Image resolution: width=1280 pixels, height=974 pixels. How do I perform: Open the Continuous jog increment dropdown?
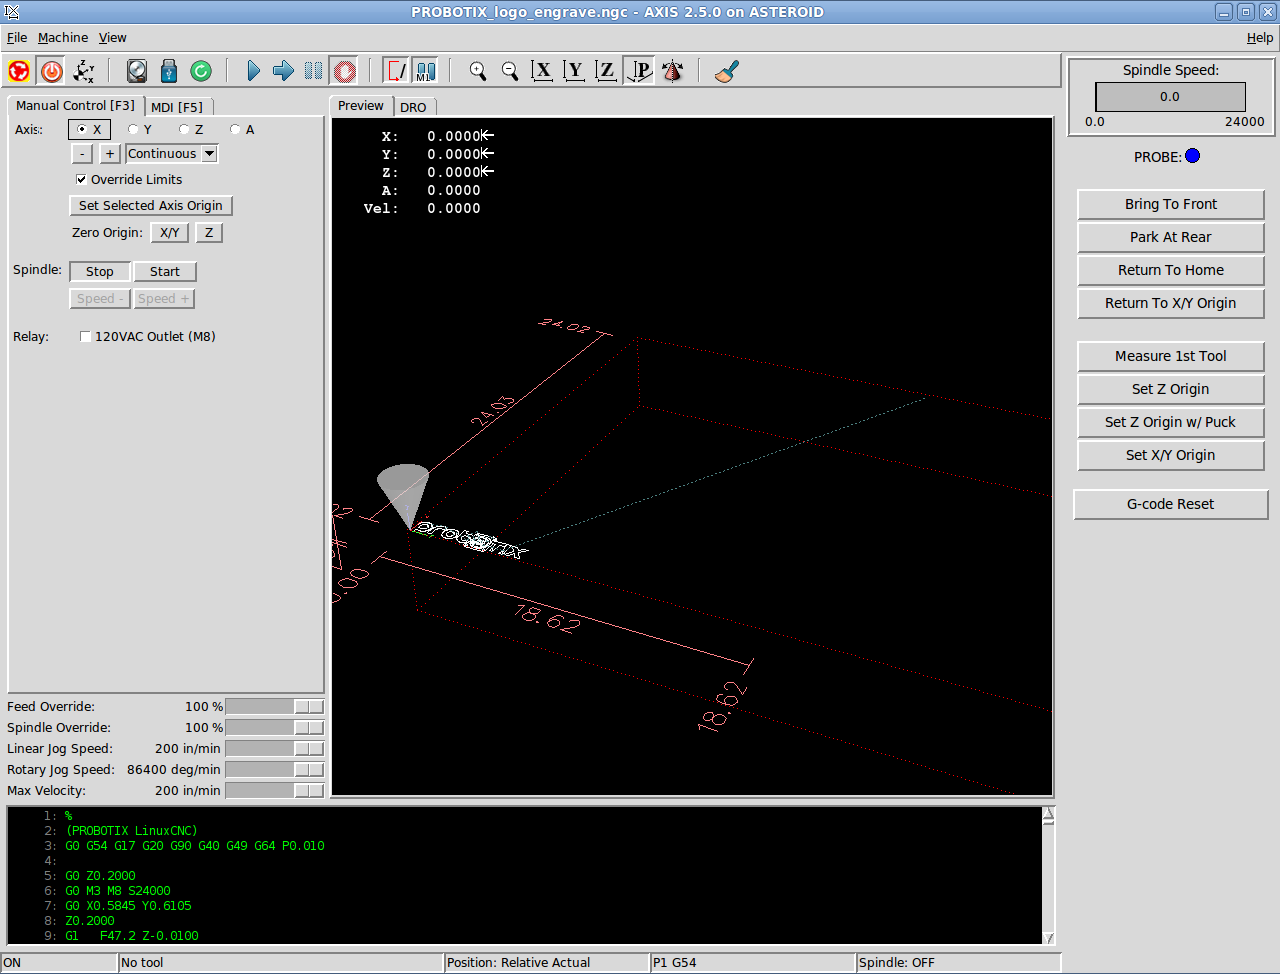click(x=209, y=154)
